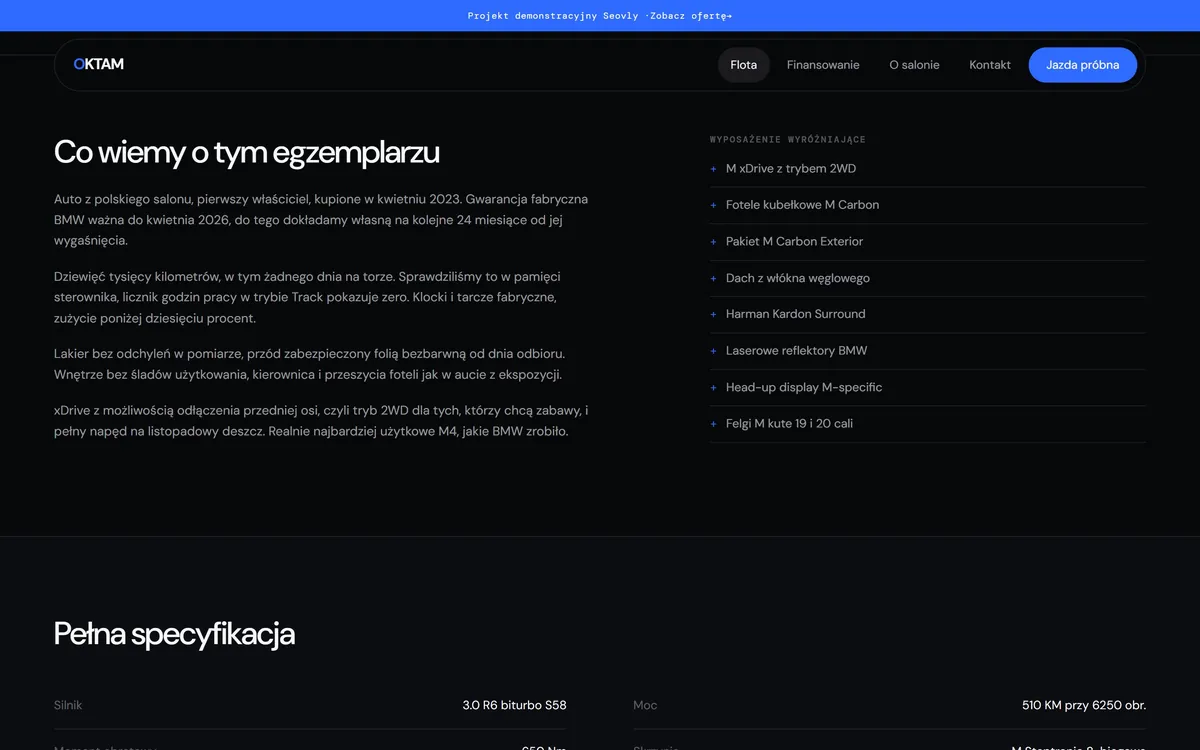Select "M xDrive z trybem 2WD" list row

[928, 169]
